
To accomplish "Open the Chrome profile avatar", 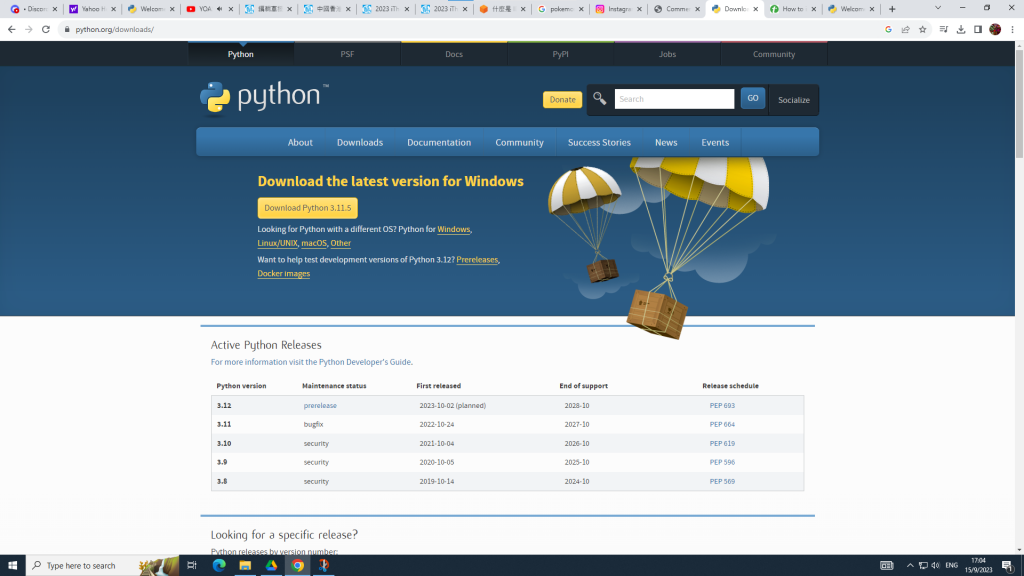I will 995,29.
